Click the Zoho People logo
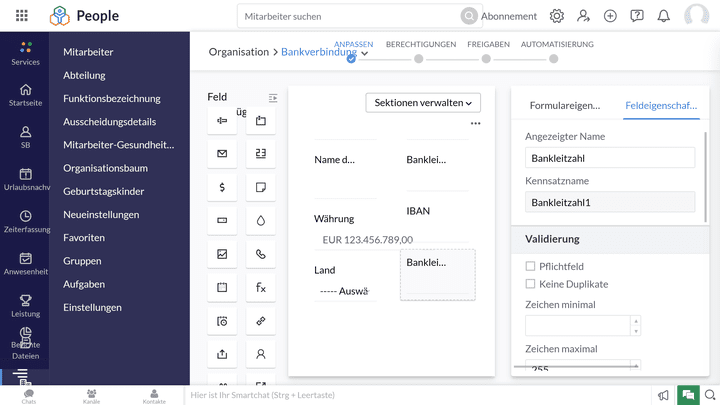Screen dimensions: 720x405 (59, 16)
